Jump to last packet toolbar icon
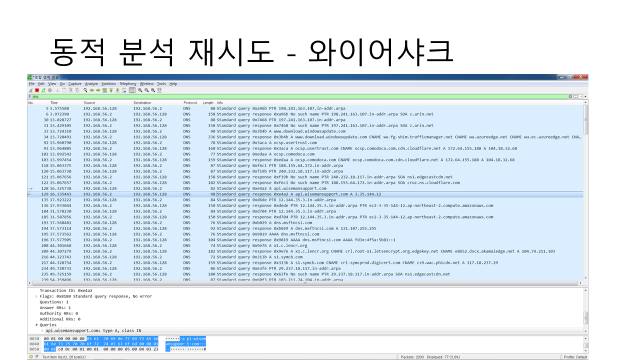Viewport: 640px width, 360px height. pyautogui.click(x=118, y=90)
